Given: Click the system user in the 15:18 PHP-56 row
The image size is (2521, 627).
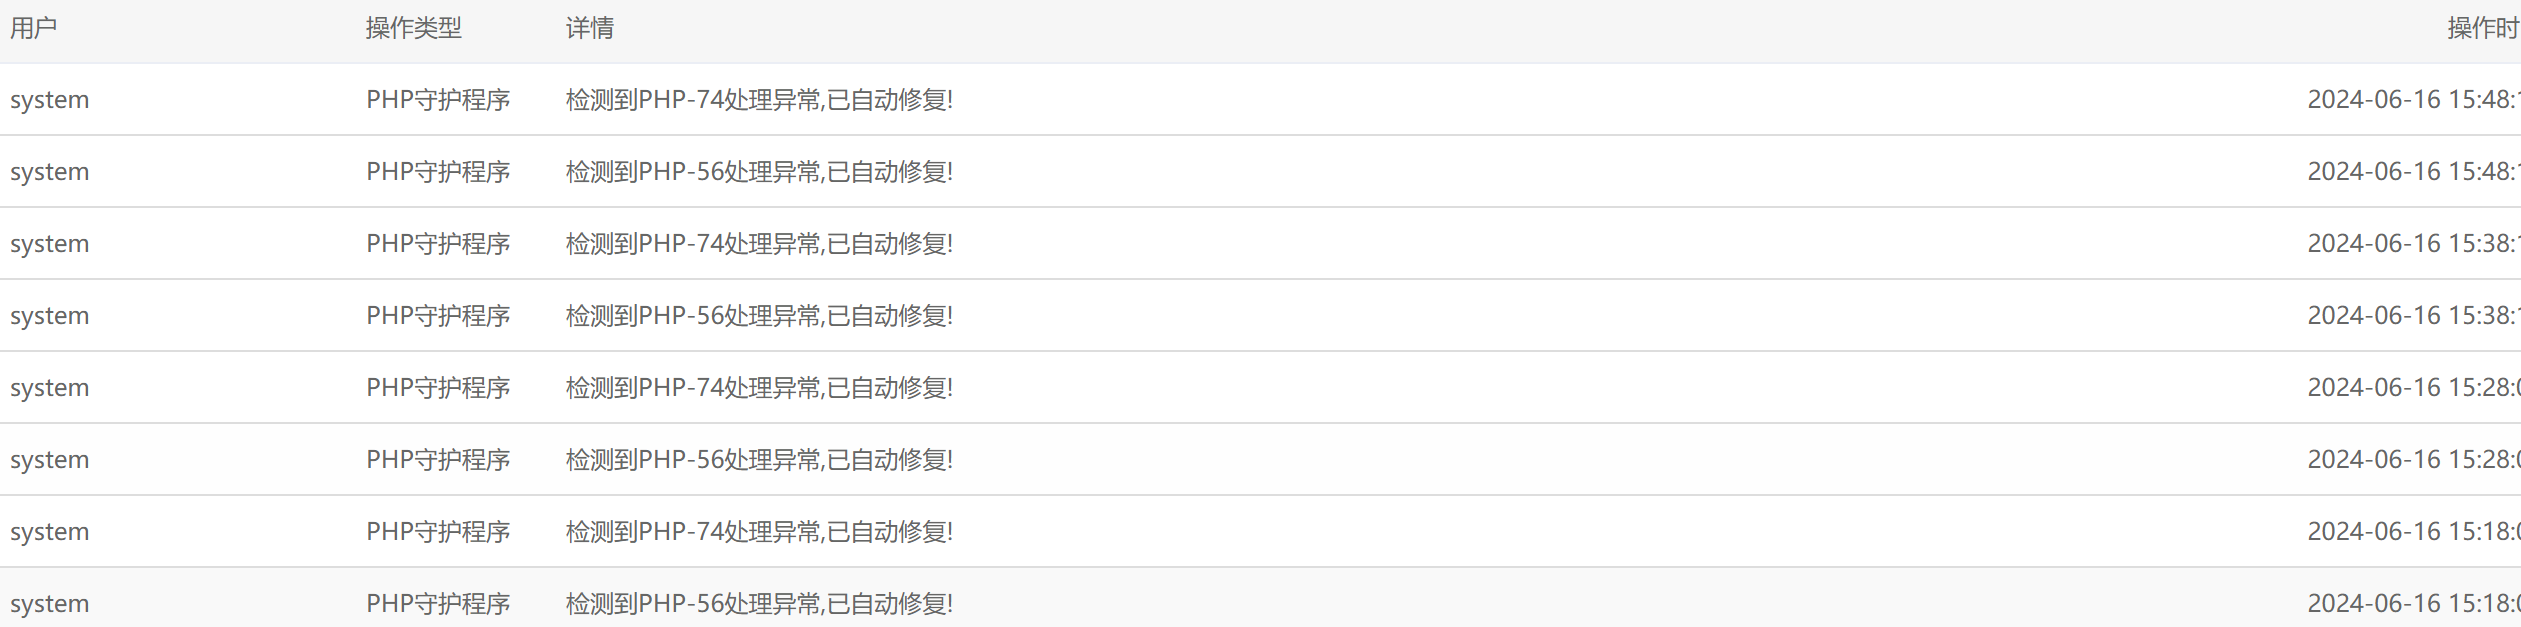Looking at the screenshot, I should tap(50, 605).
